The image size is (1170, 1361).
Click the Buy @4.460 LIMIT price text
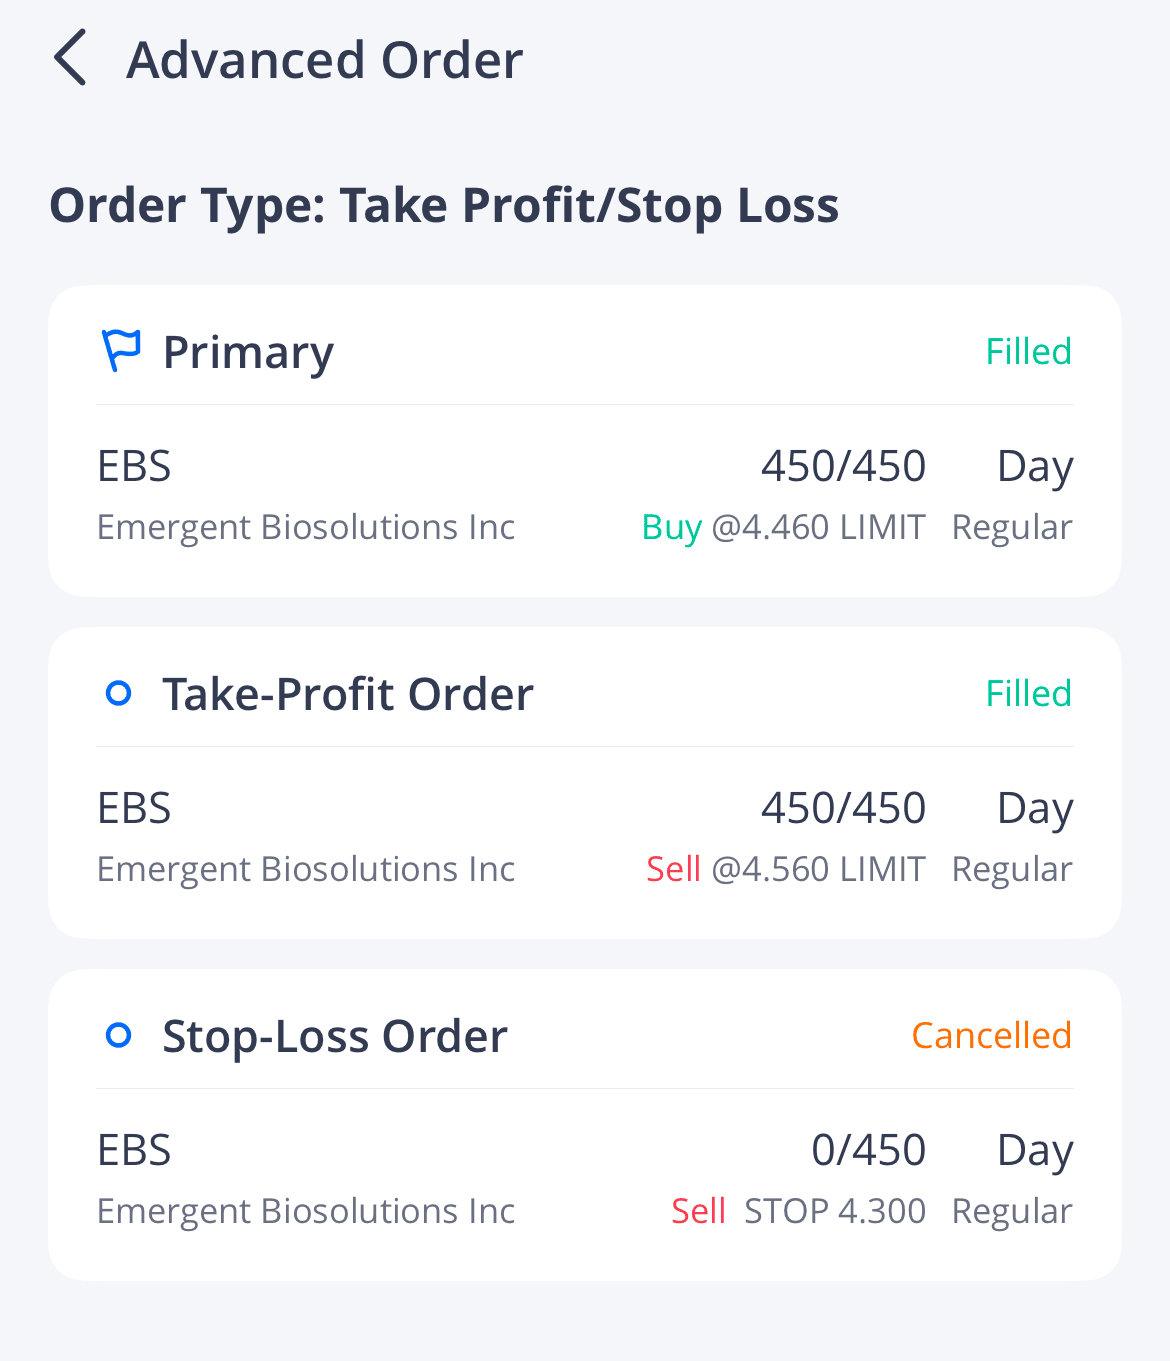pyautogui.click(x=783, y=527)
